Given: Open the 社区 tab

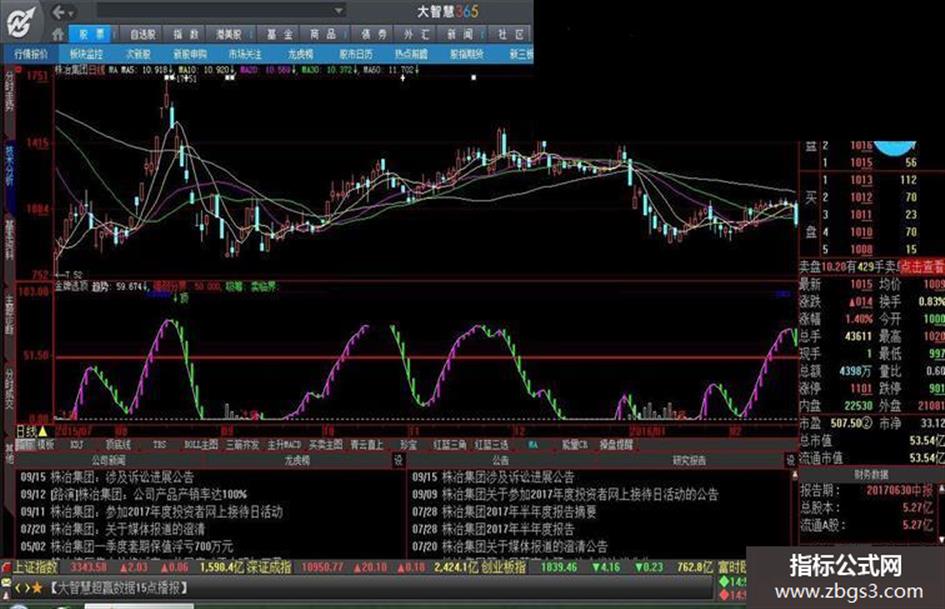Looking at the screenshot, I should click(x=511, y=34).
